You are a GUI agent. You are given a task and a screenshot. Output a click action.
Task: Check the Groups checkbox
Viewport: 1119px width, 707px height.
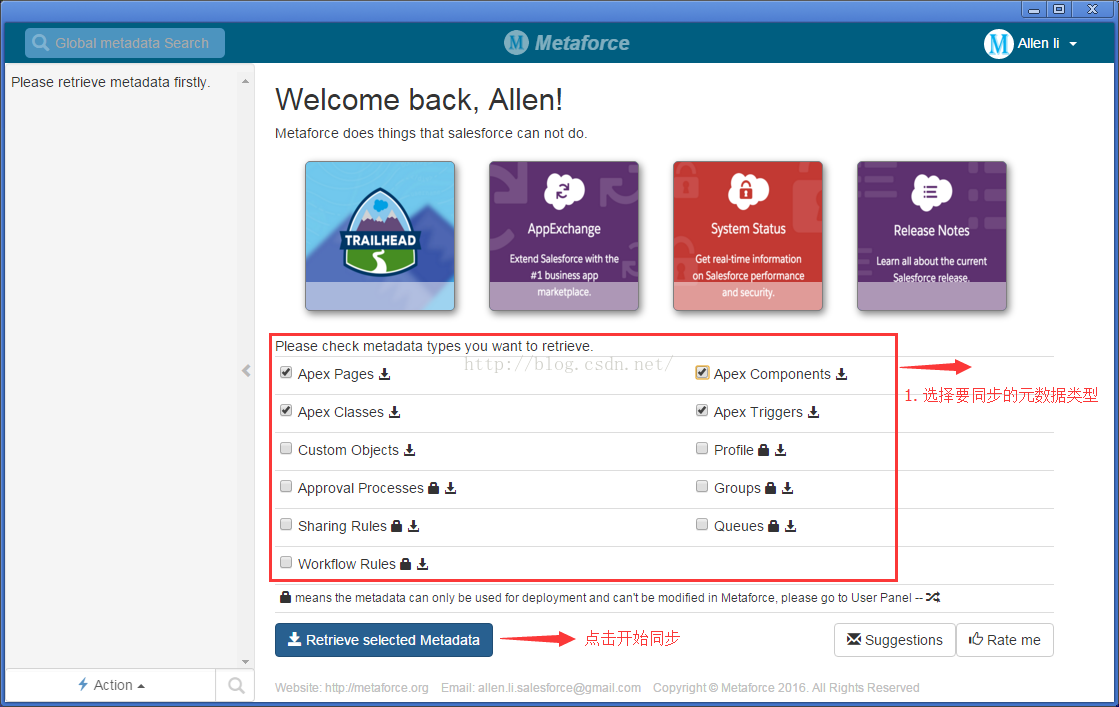[x=702, y=486]
